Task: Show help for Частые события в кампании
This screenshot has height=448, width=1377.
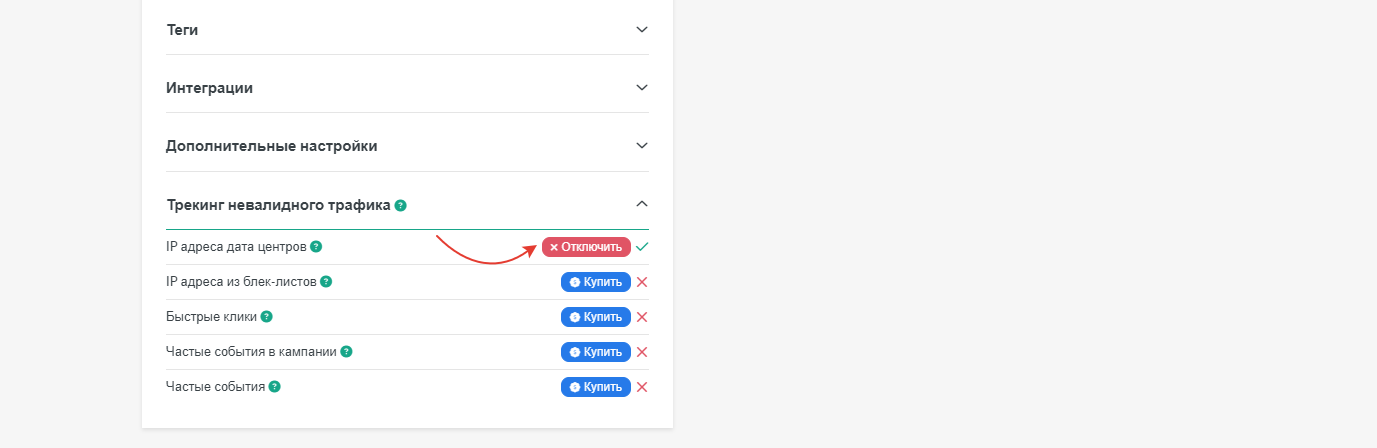Action: click(346, 352)
